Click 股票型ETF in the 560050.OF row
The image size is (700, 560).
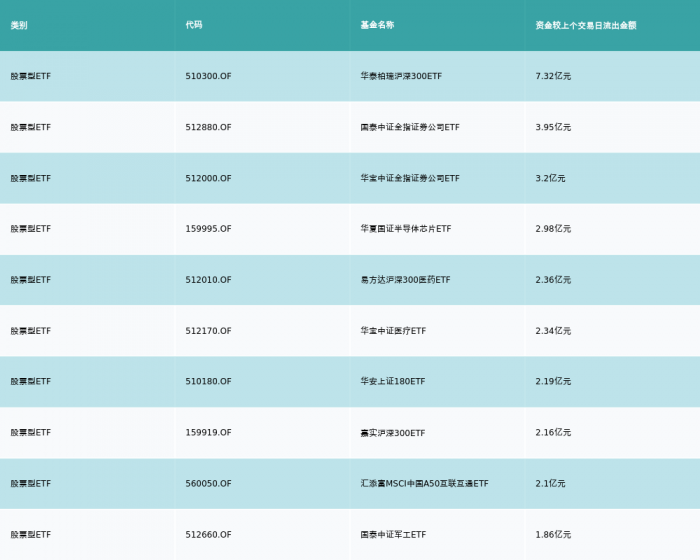tap(31, 484)
